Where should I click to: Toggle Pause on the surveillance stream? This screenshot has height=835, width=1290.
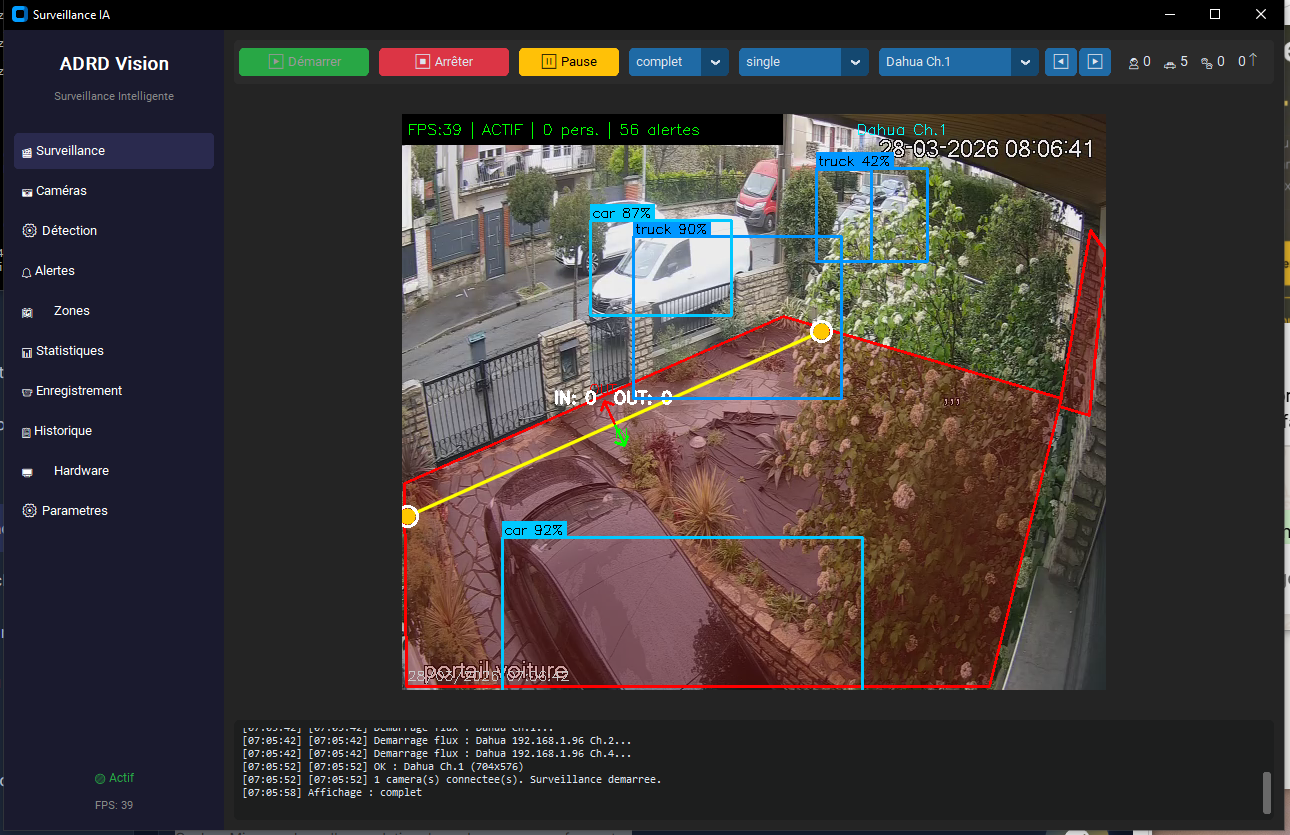tap(568, 61)
